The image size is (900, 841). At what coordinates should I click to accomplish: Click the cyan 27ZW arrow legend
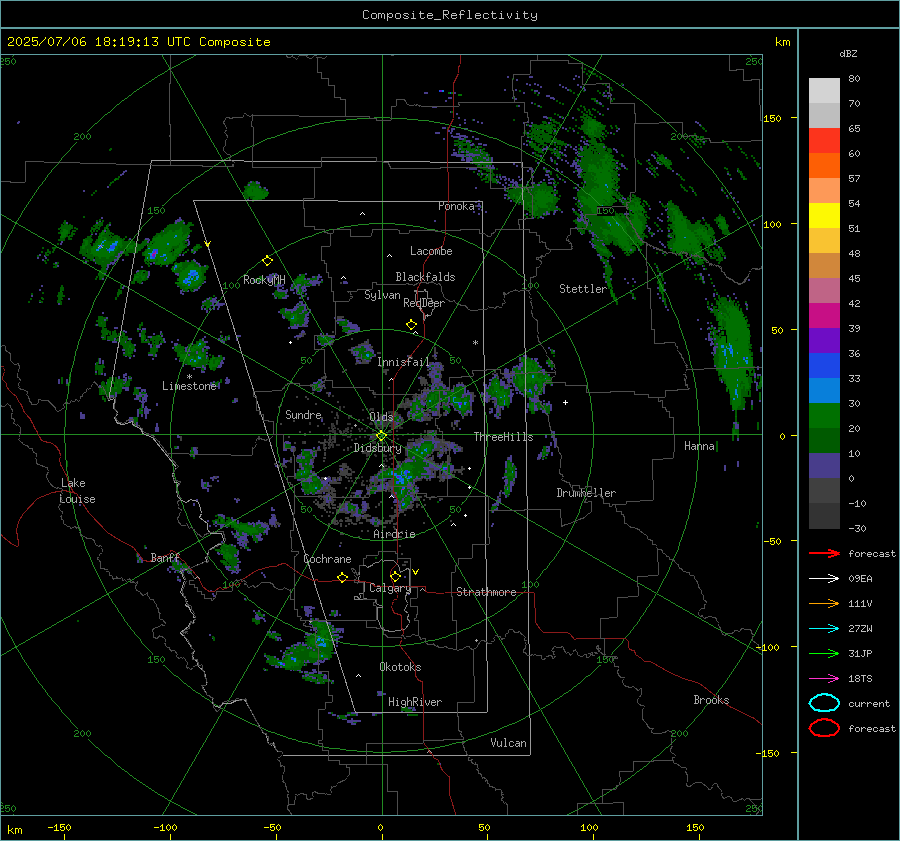point(824,629)
